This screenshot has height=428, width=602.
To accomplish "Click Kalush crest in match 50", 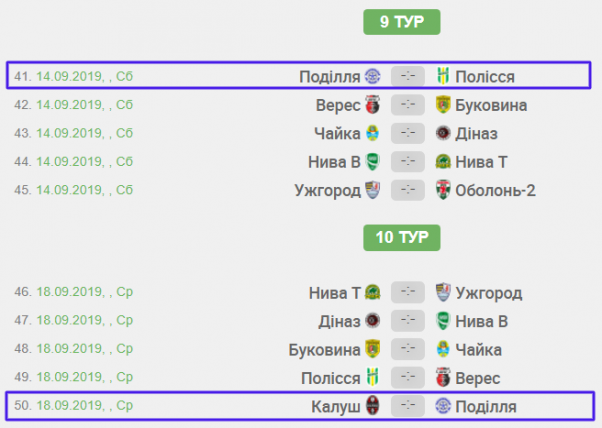I will 372,405.
